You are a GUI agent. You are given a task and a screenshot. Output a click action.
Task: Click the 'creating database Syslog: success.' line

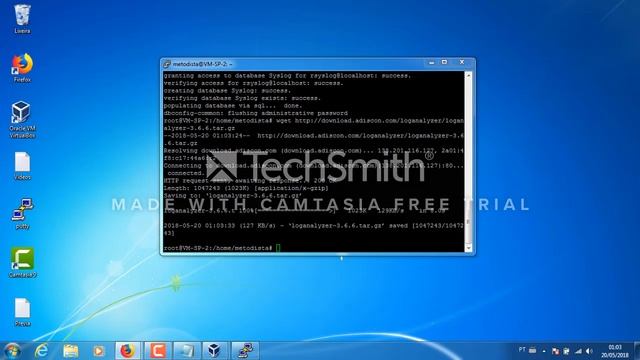point(227,91)
